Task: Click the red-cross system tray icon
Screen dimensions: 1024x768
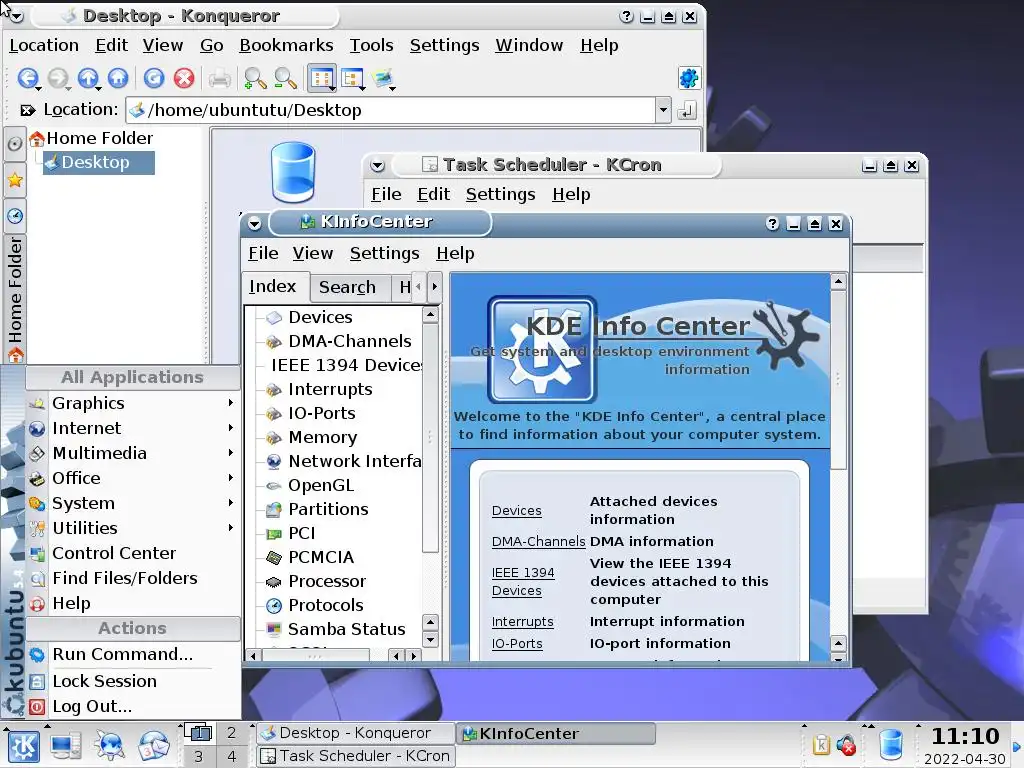Action: point(846,744)
